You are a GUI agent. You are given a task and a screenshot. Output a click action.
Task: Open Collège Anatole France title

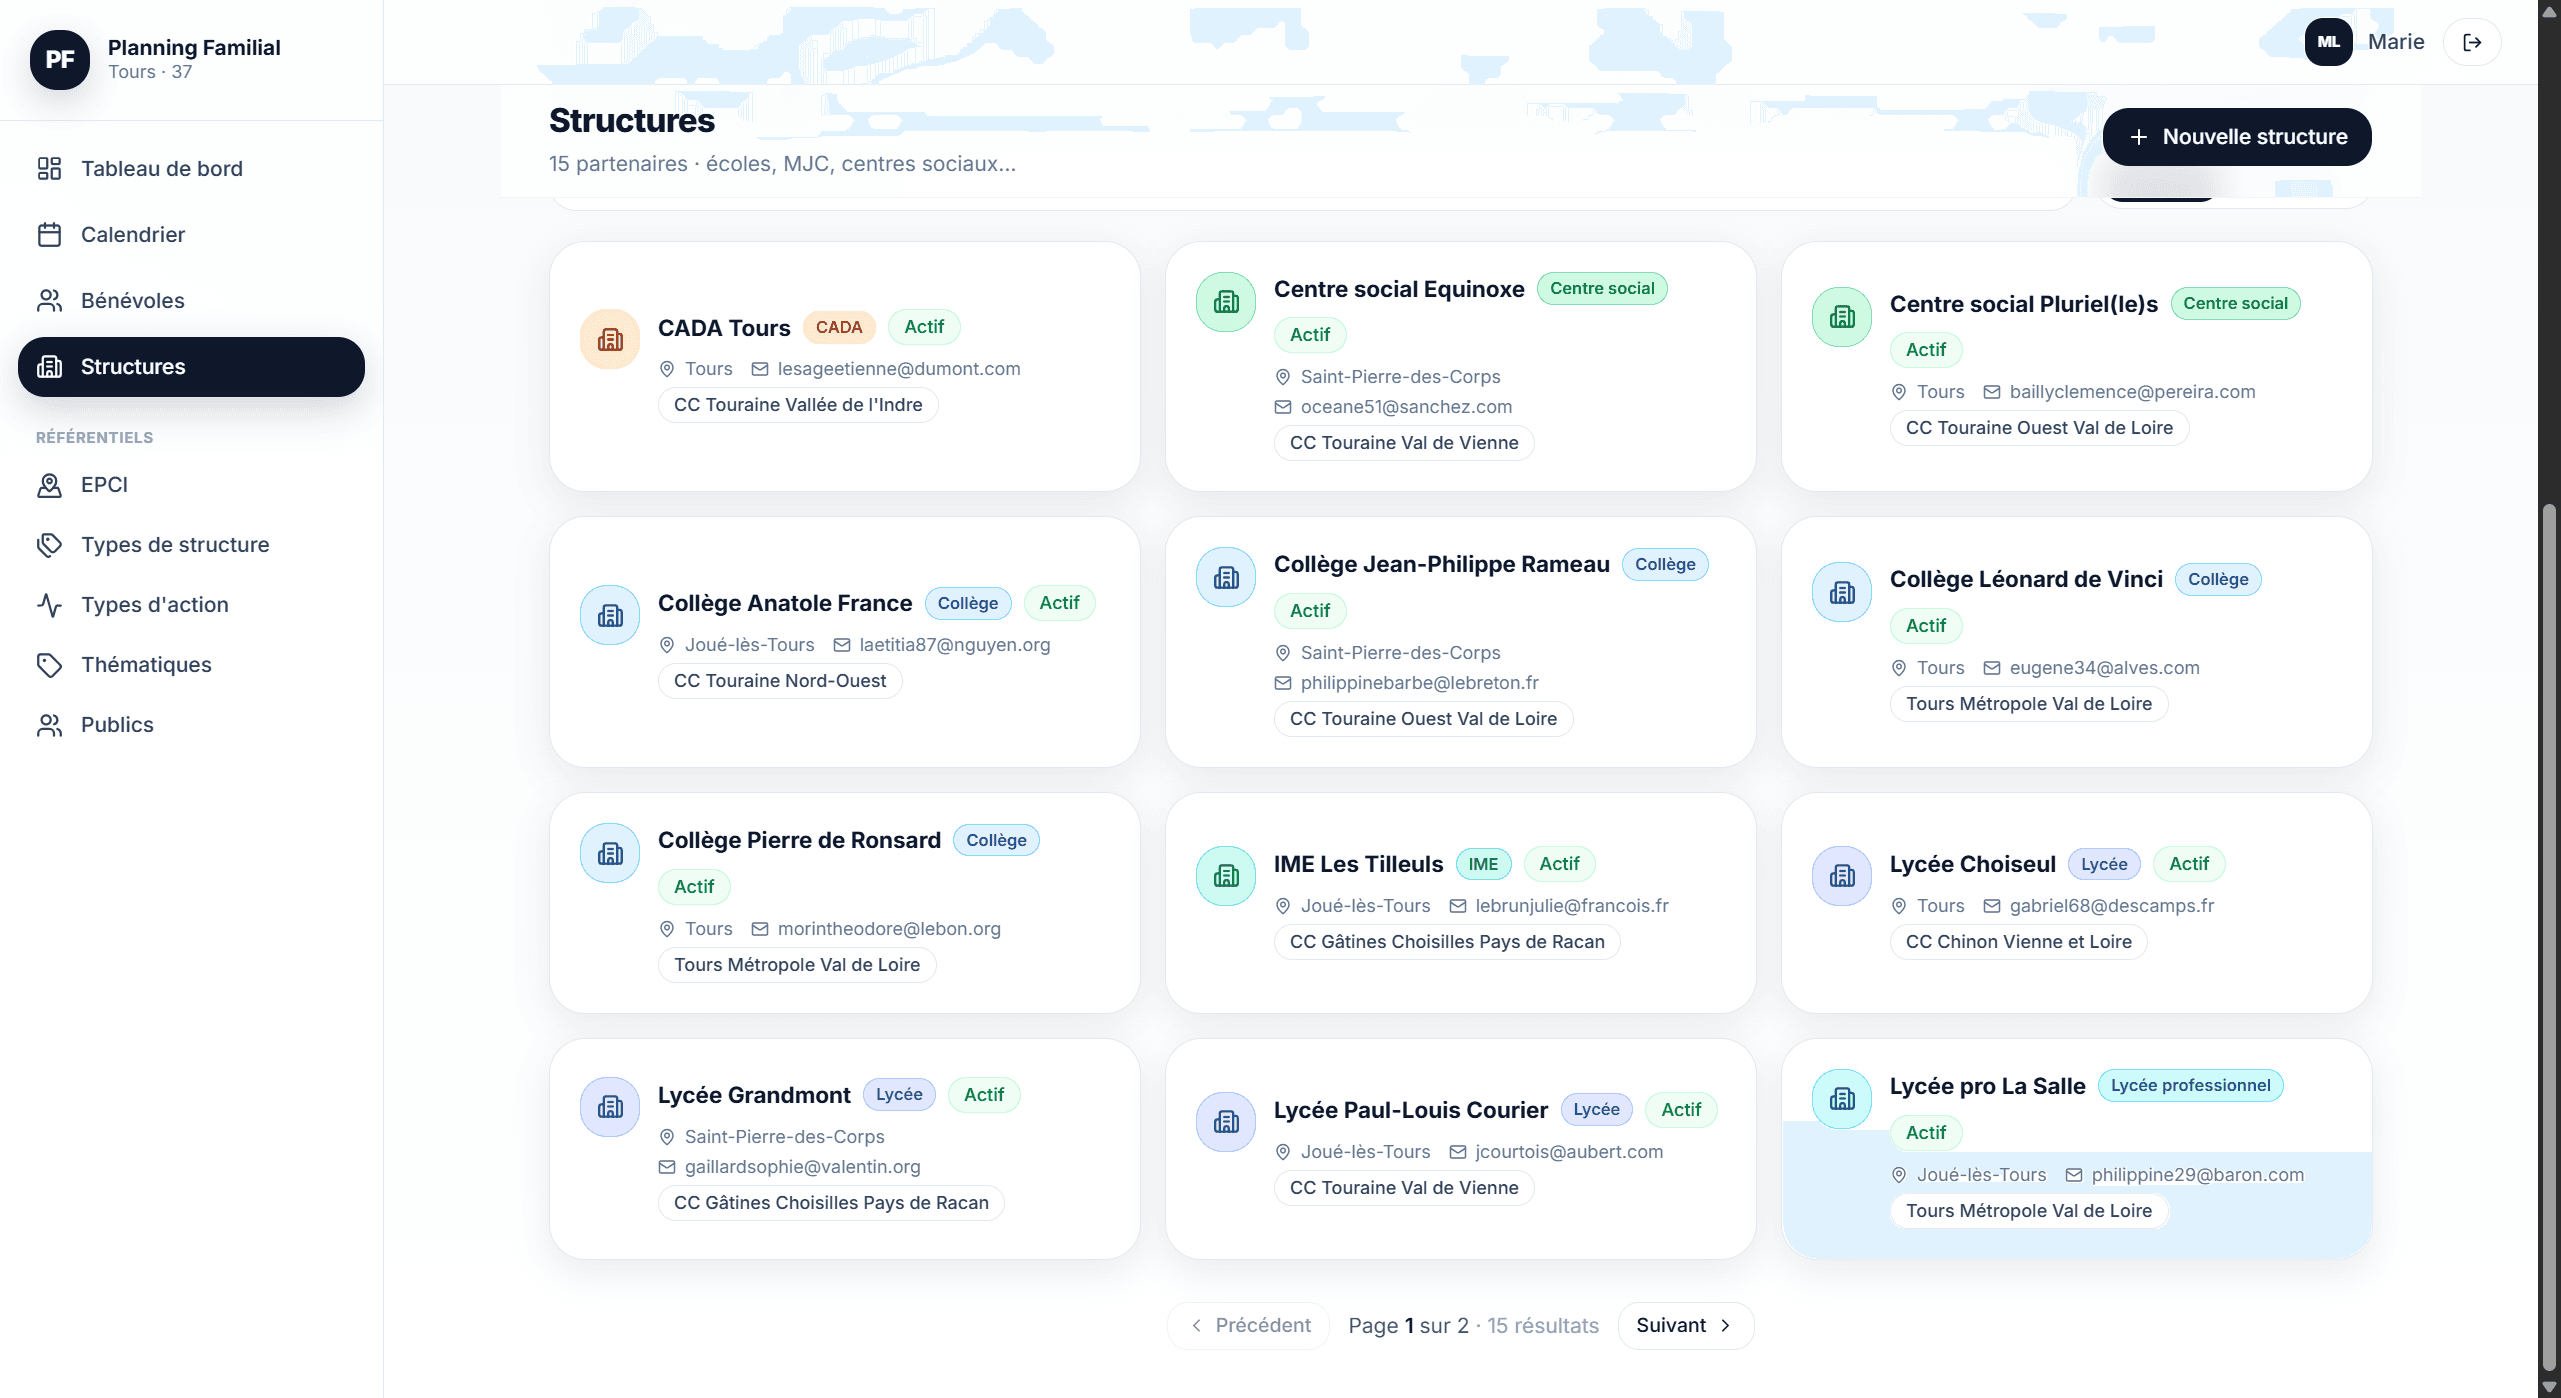pyautogui.click(x=785, y=603)
